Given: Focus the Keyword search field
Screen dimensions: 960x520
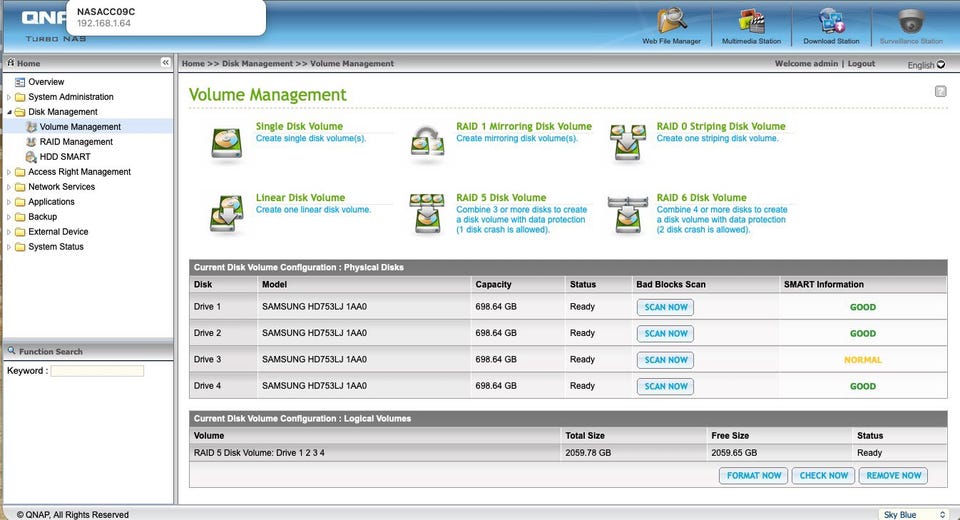Looking at the screenshot, I should pyautogui.click(x=97, y=371).
